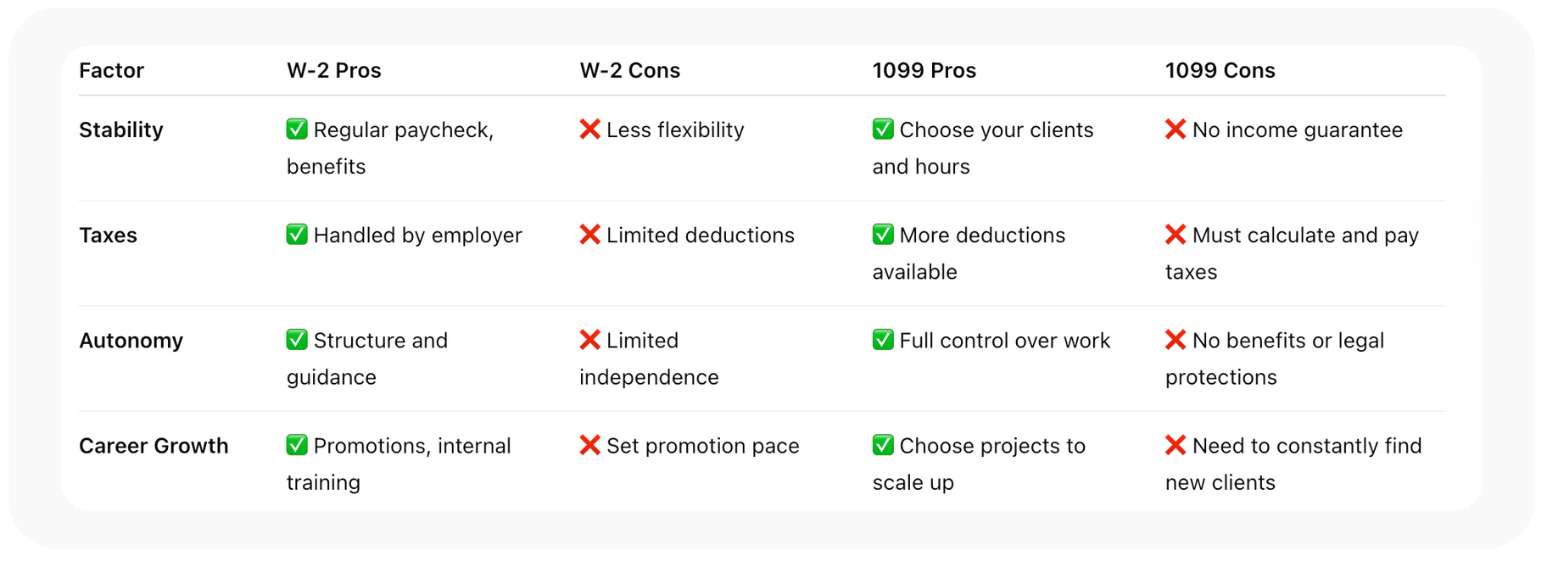The image size is (1545, 561).
Task: Select the "1099 Cons" column header
Action: click(x=1220, y=71)
